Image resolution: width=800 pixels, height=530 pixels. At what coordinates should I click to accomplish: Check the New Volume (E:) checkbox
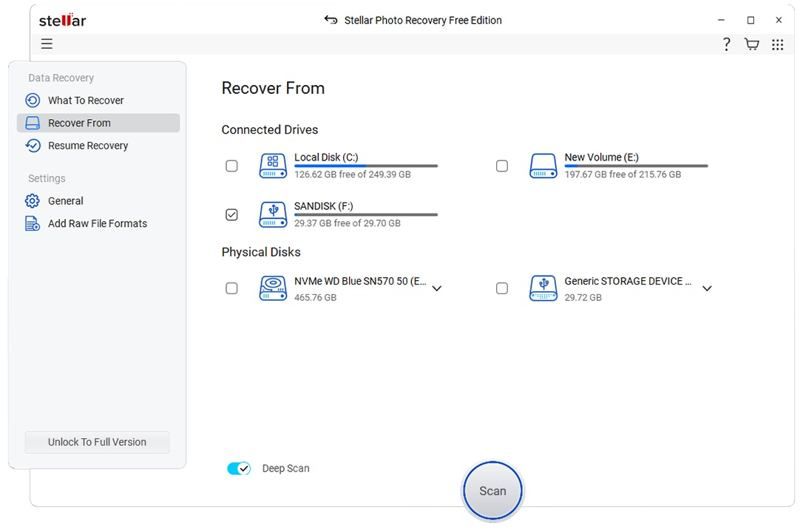pos(502,166)
